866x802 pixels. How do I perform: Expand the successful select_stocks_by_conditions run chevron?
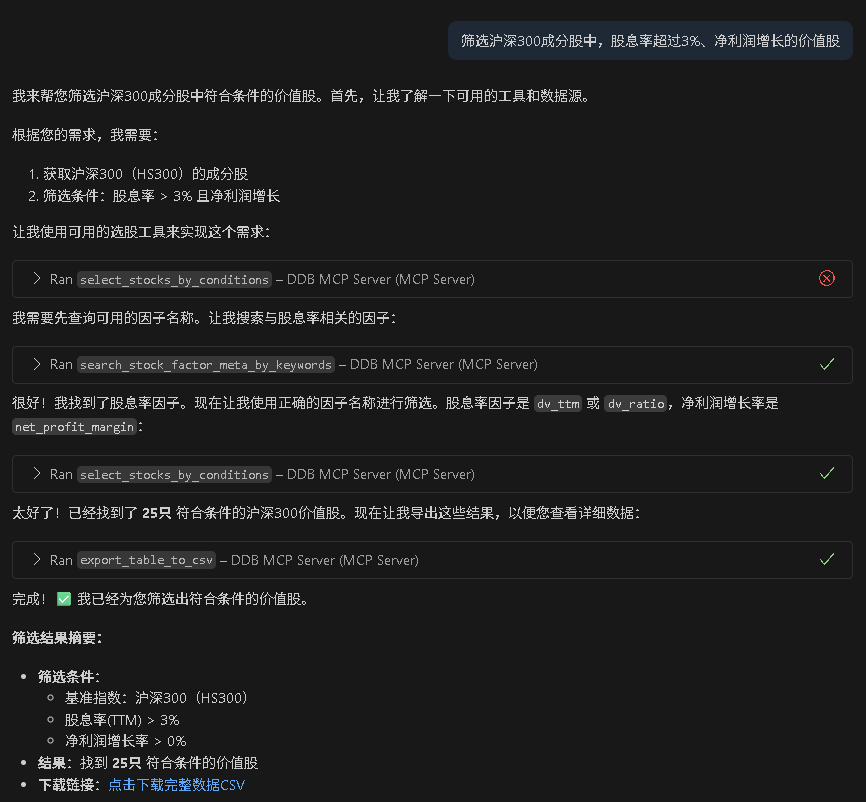(x=37, y=474)
